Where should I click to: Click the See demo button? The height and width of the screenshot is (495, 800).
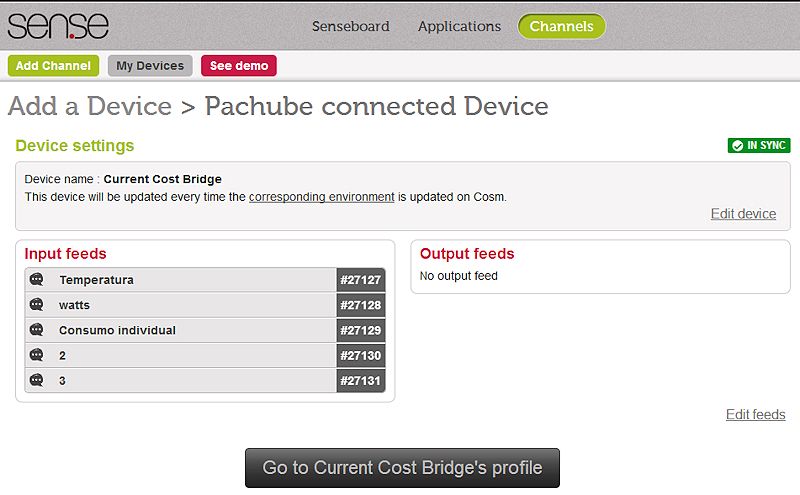coord(239,66)
